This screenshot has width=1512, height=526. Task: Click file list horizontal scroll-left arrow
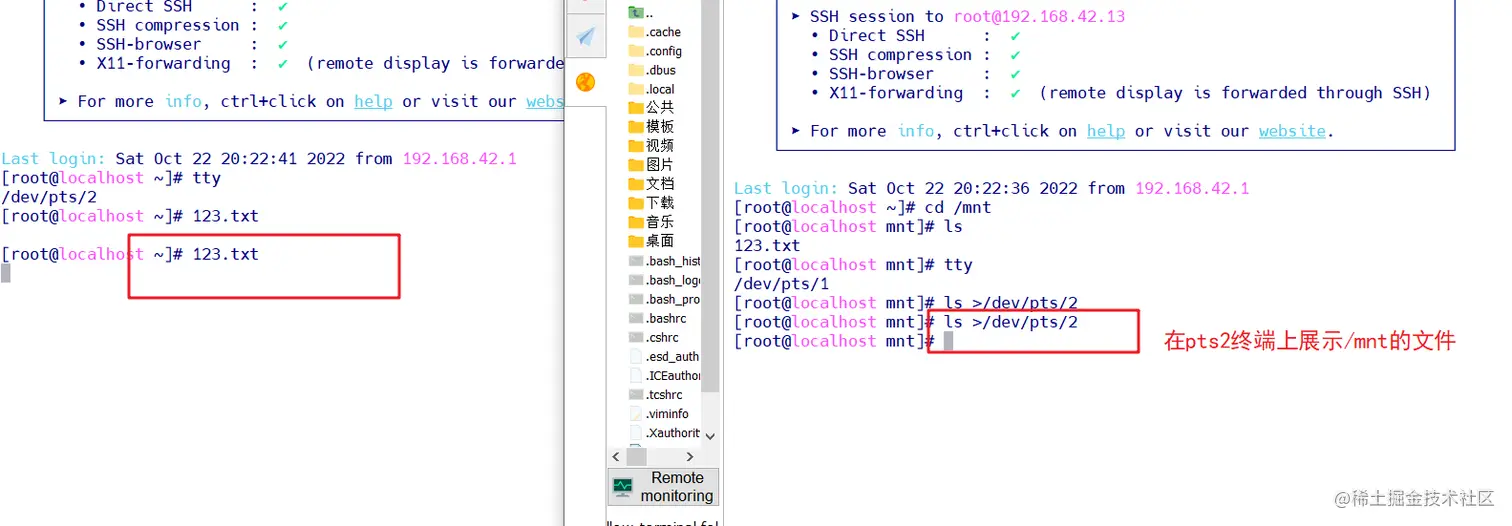point(616,456)
